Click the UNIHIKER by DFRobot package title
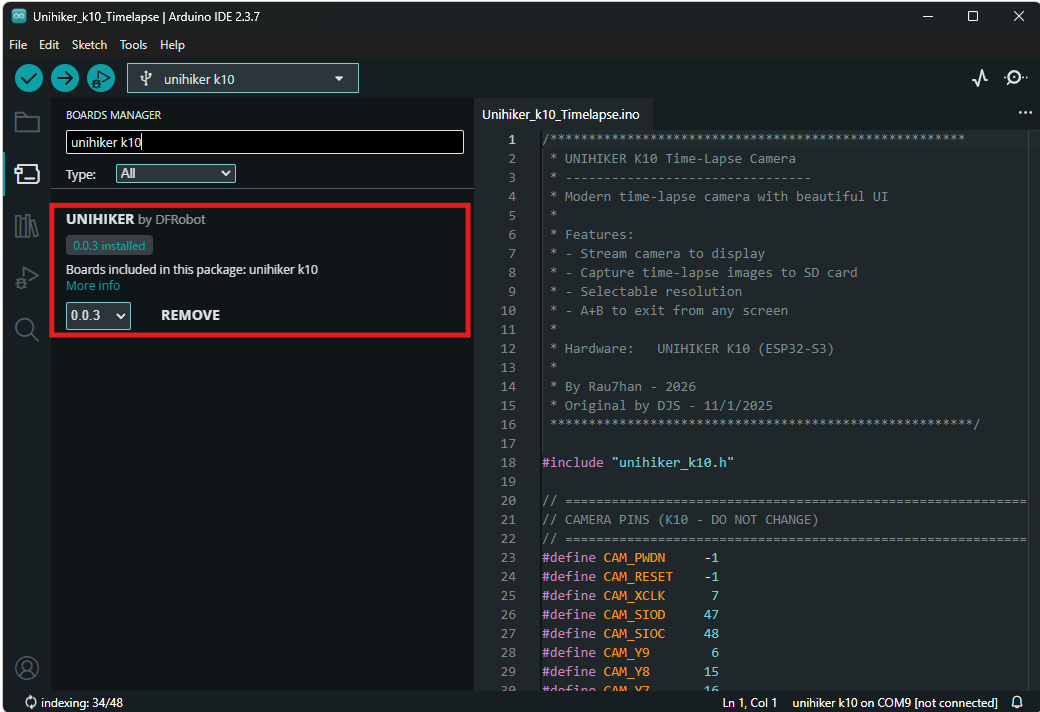Image resolution: width=1040 pixels, height=712 pixels. coord(135,219)
